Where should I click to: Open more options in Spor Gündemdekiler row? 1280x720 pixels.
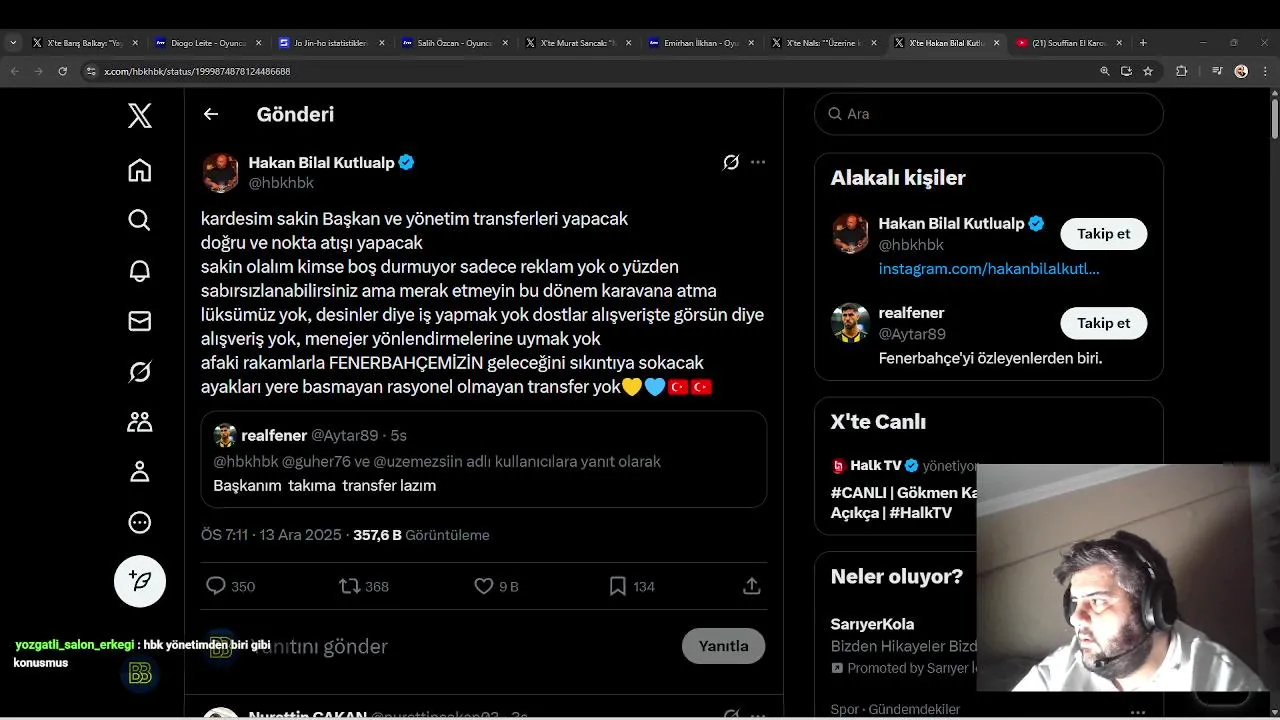click(1138, 711)
